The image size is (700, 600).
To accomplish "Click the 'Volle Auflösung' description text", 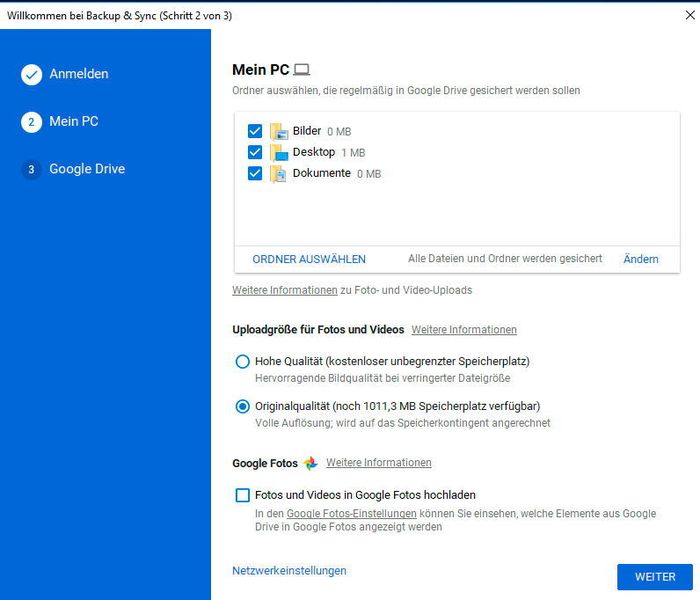I will [x=403, y=423].
